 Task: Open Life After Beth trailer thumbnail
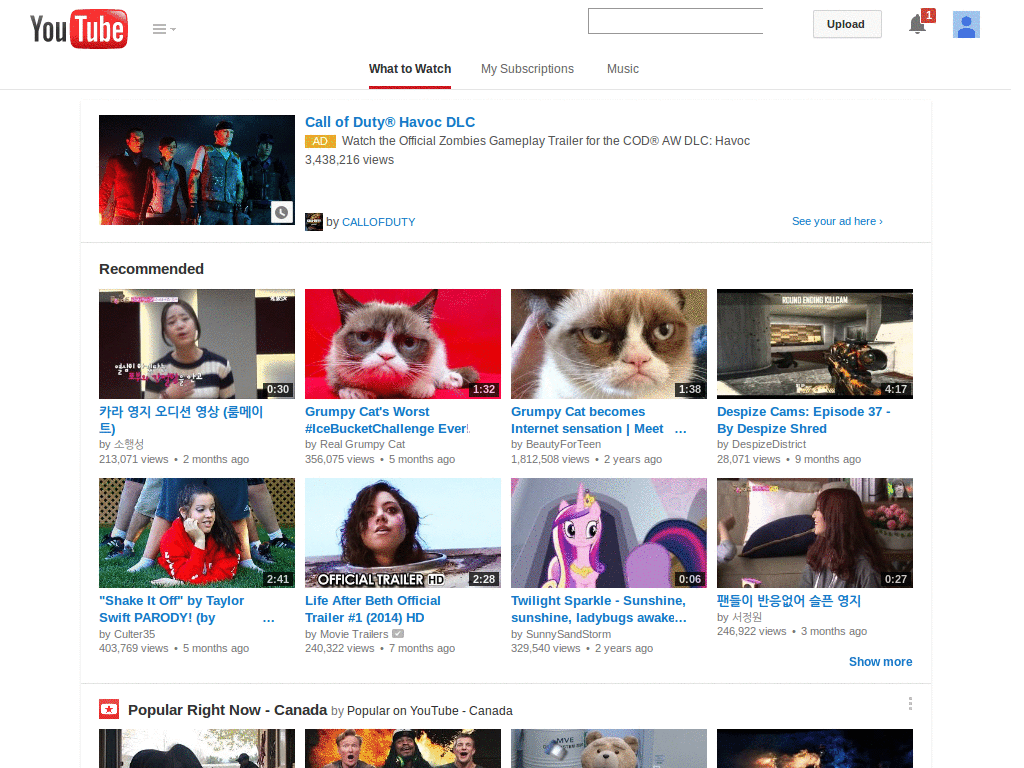(402, 533)
